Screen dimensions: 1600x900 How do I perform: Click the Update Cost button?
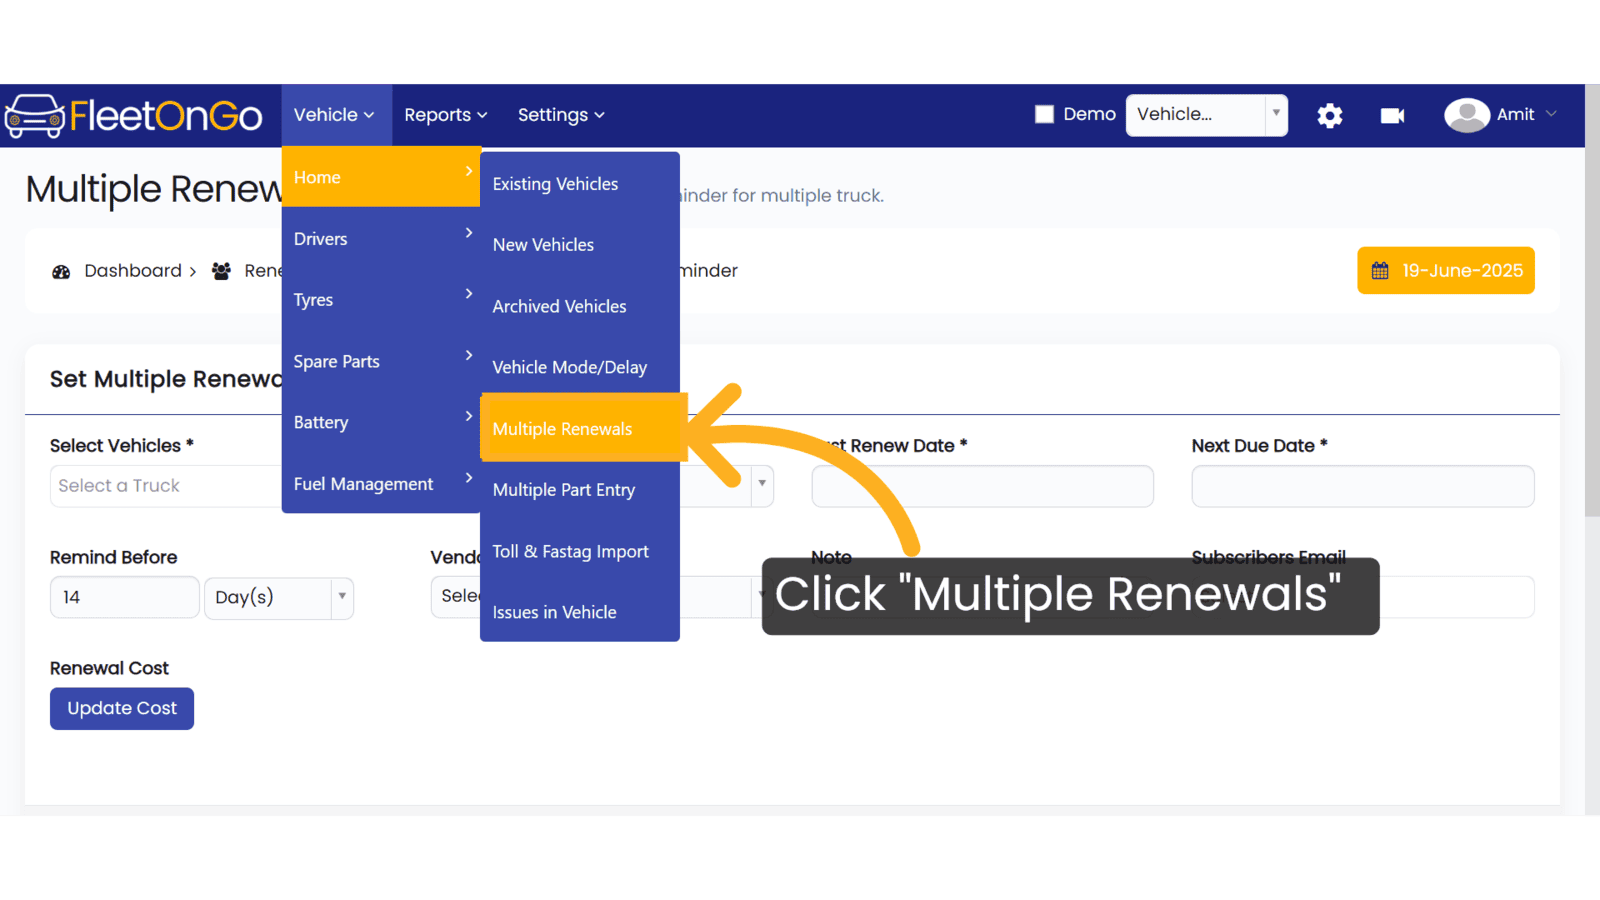[x=122, y=708]
